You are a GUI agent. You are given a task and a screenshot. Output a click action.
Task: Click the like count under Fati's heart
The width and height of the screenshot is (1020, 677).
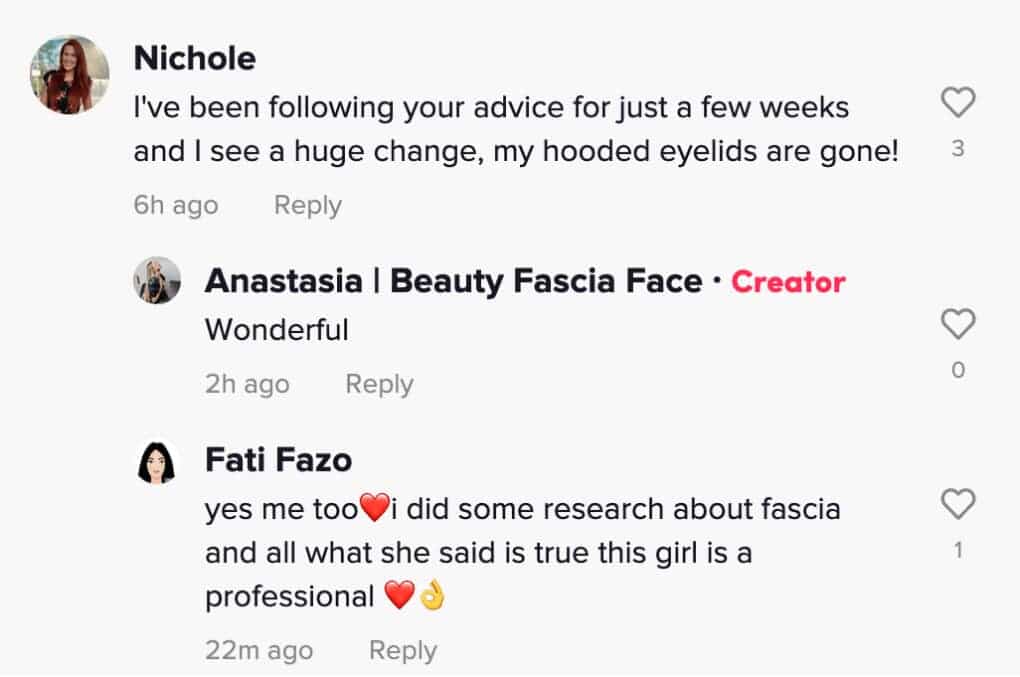(x=957, y=547)
